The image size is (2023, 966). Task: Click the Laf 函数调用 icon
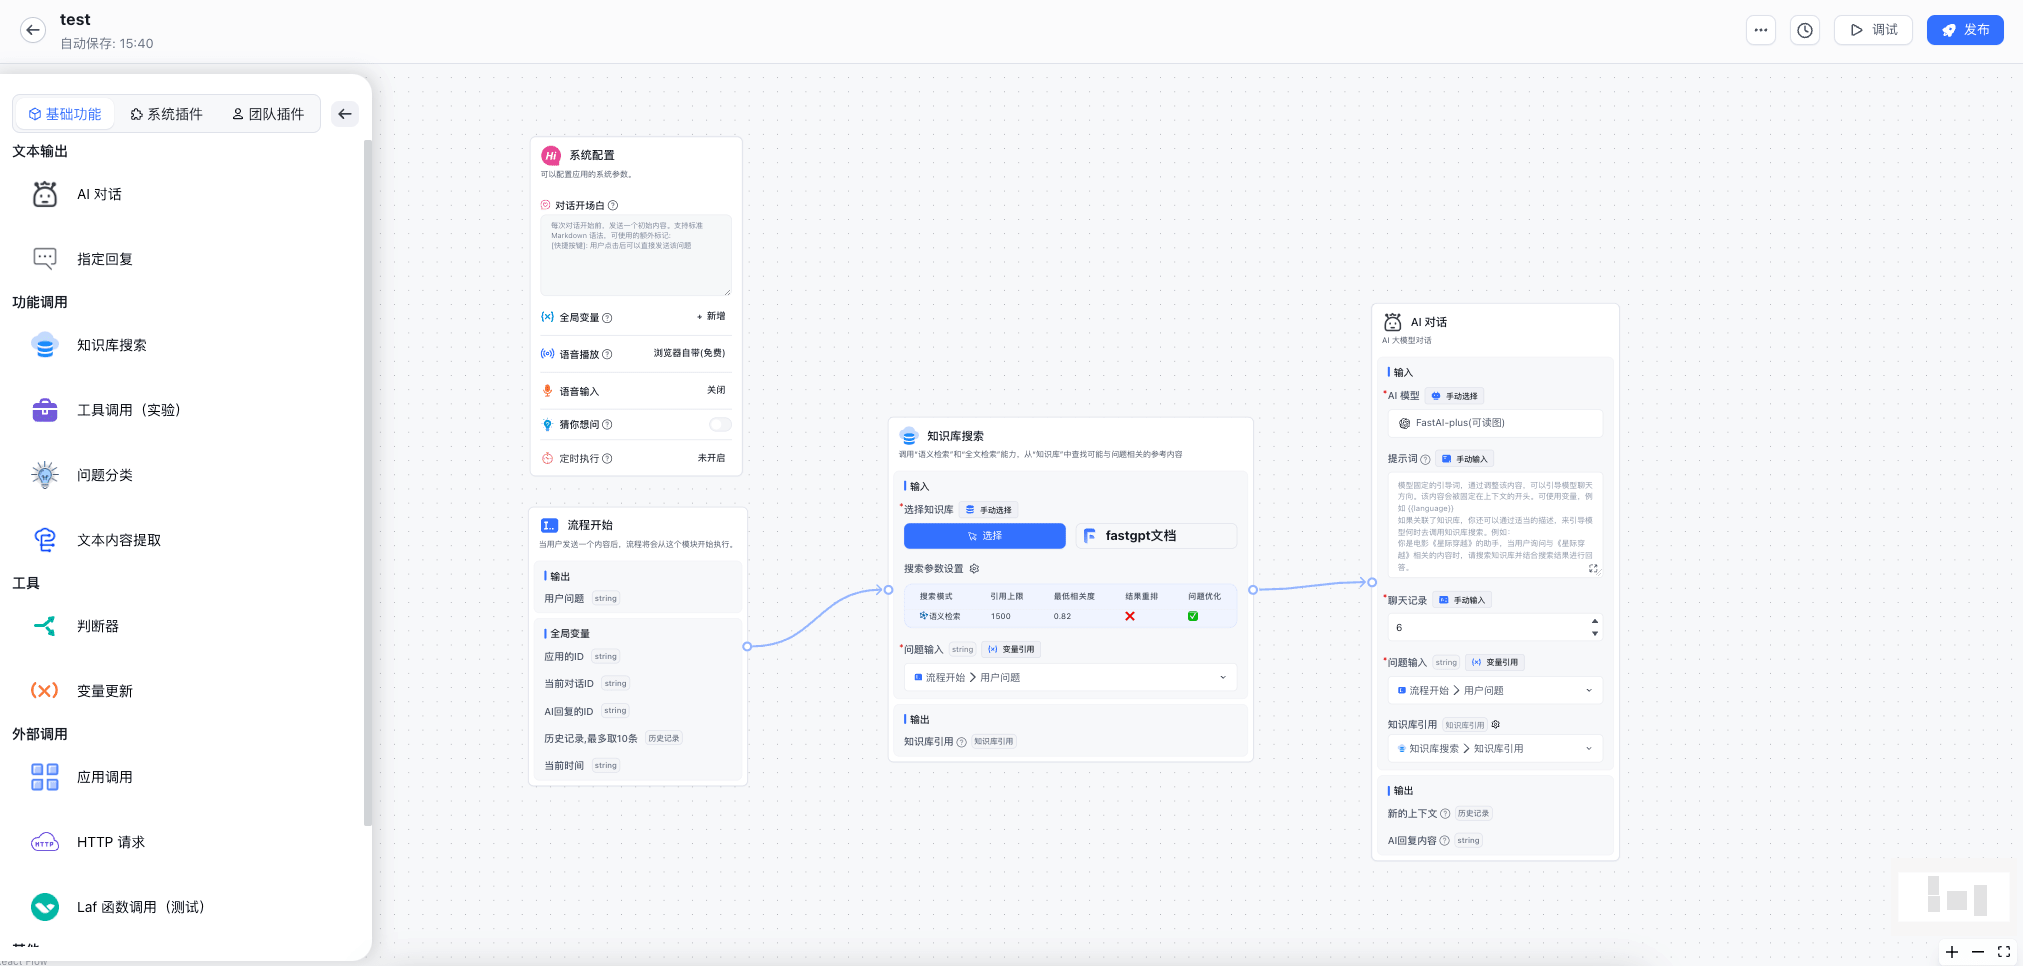click(x=45, y=907)
